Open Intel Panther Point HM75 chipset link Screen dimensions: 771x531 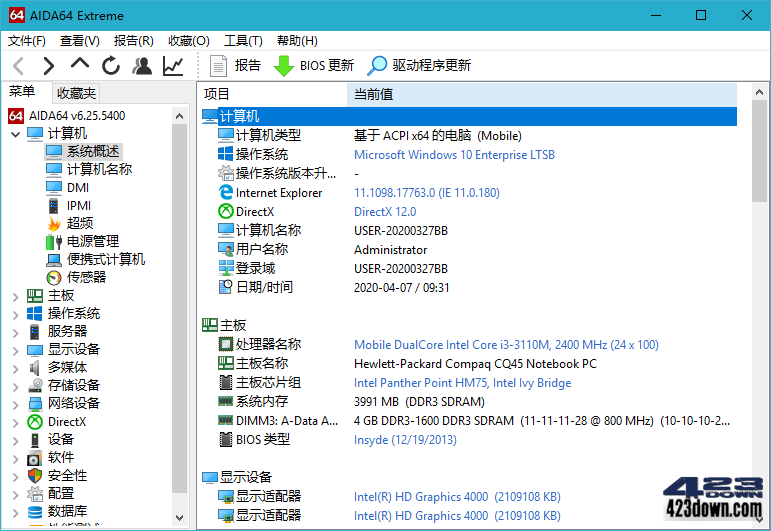[463, 383]
